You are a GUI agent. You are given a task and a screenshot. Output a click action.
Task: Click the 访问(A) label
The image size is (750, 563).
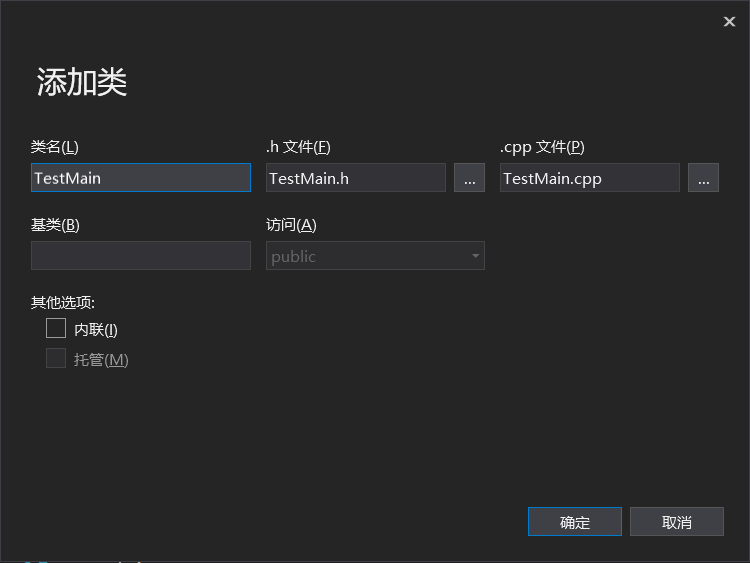point(291,225)
